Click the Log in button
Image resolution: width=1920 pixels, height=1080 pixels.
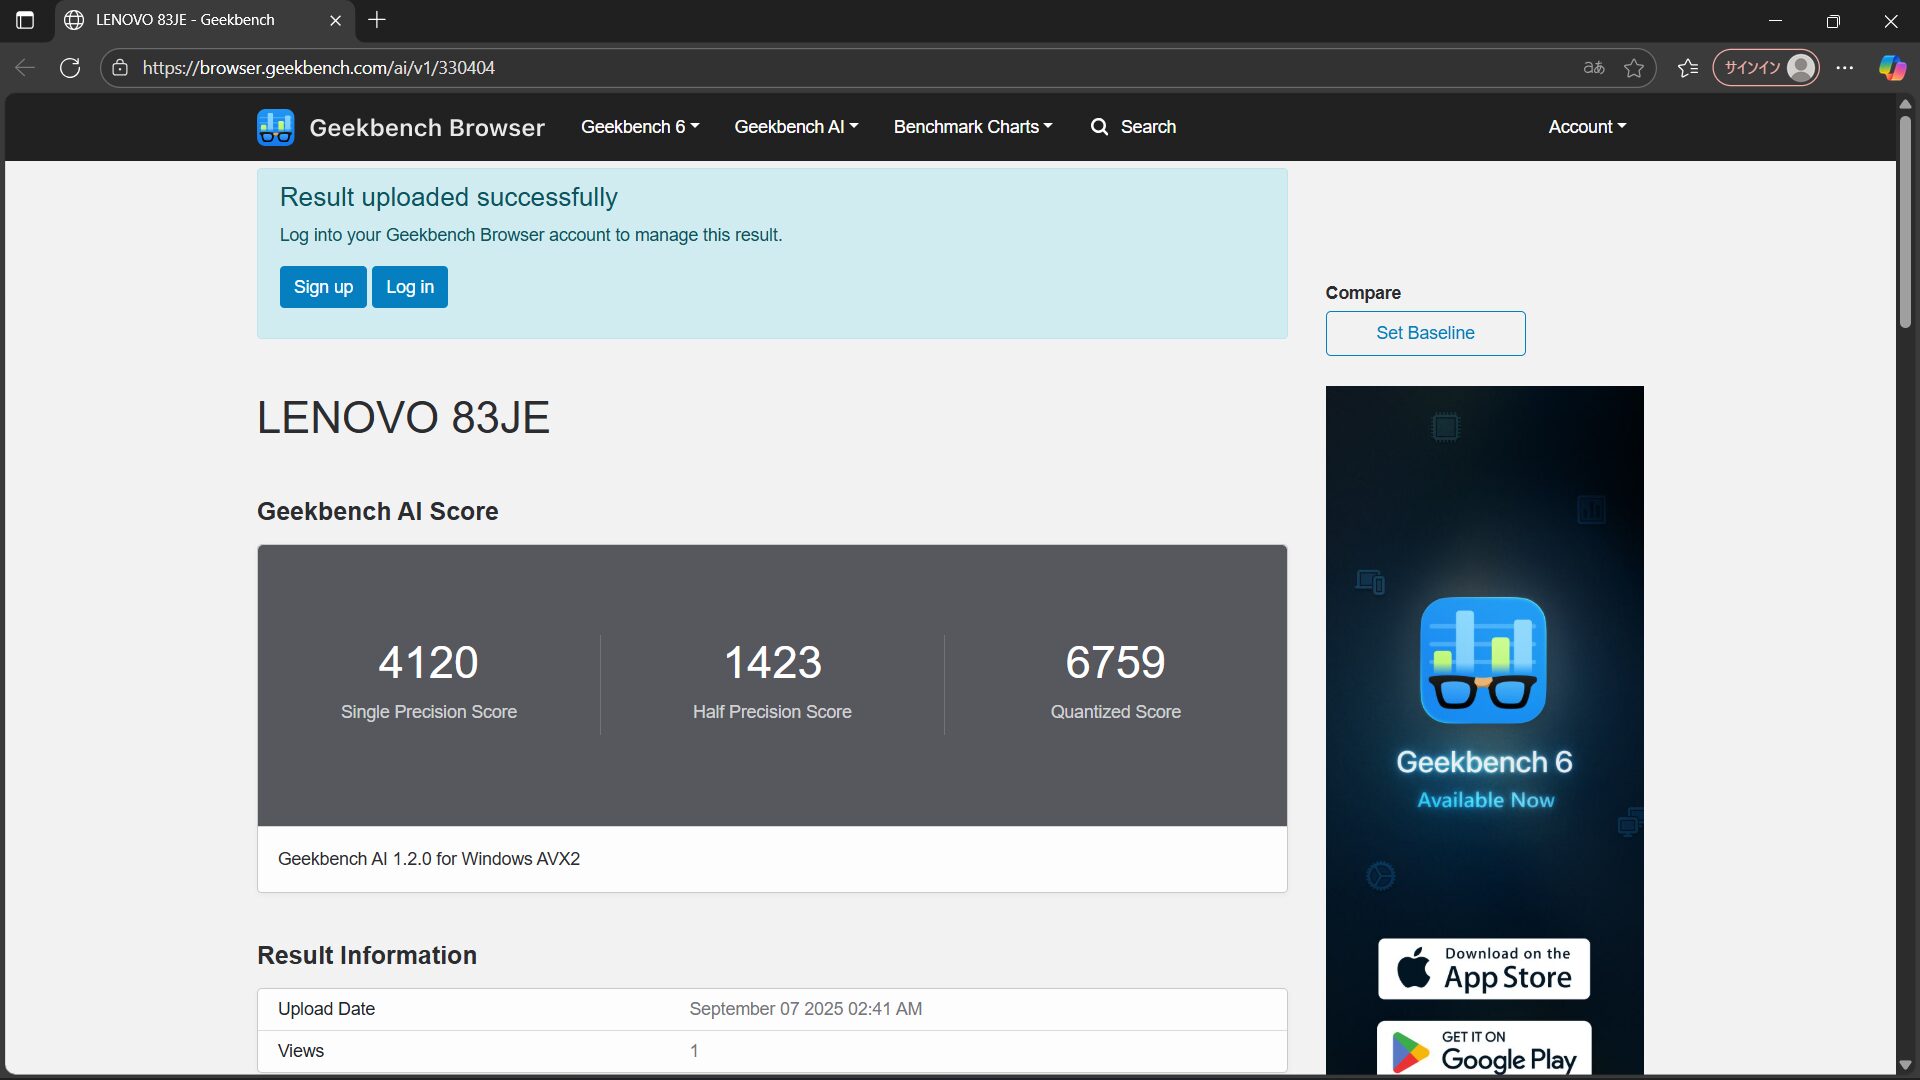[x=410, y=287]
